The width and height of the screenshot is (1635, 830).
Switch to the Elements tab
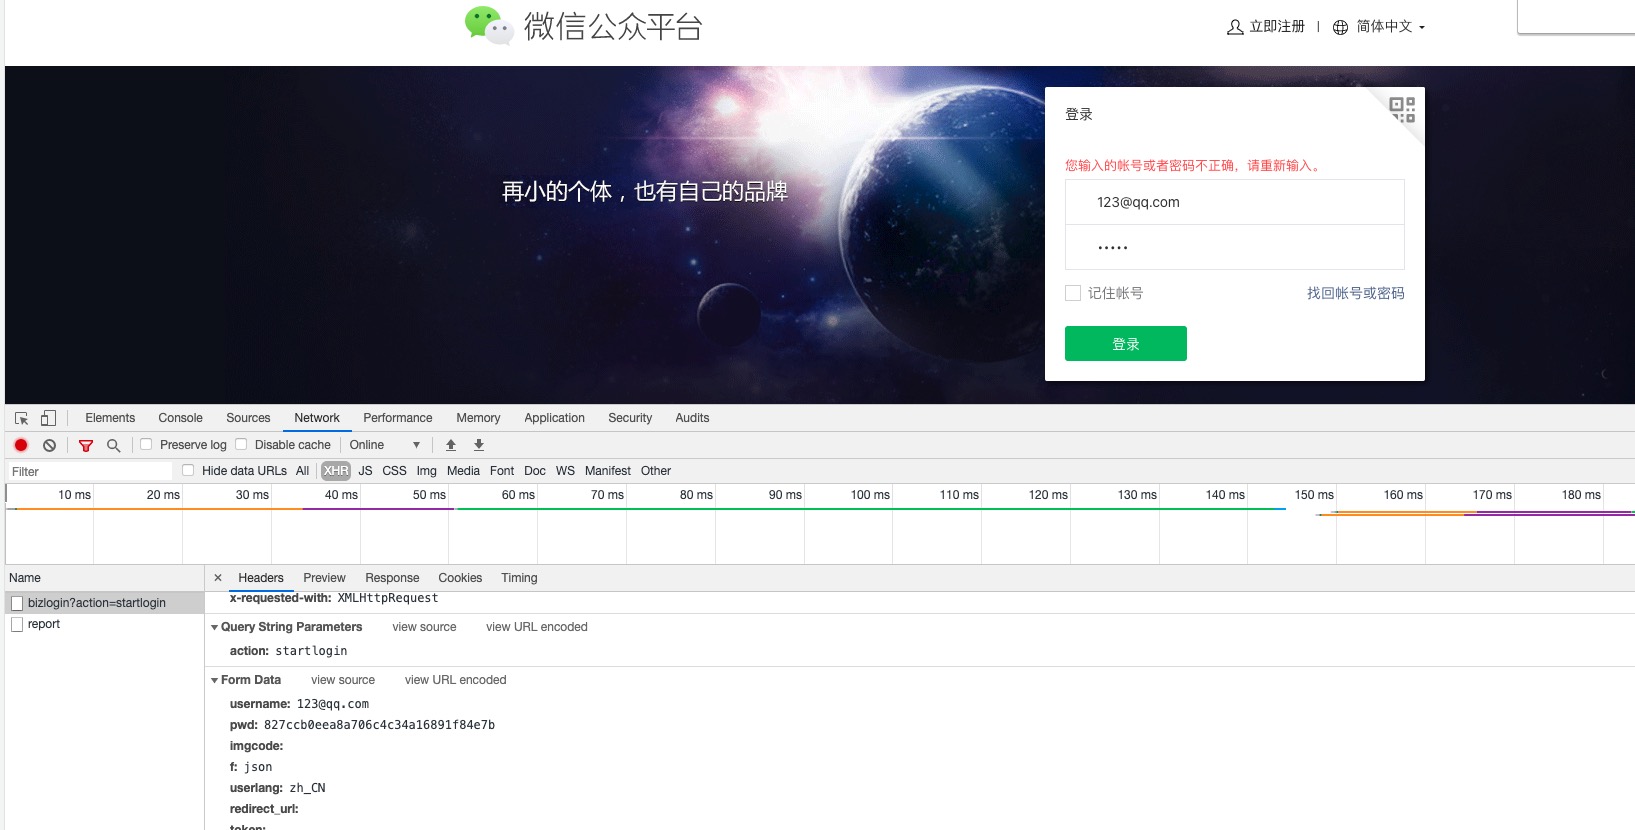coord(110,418)
